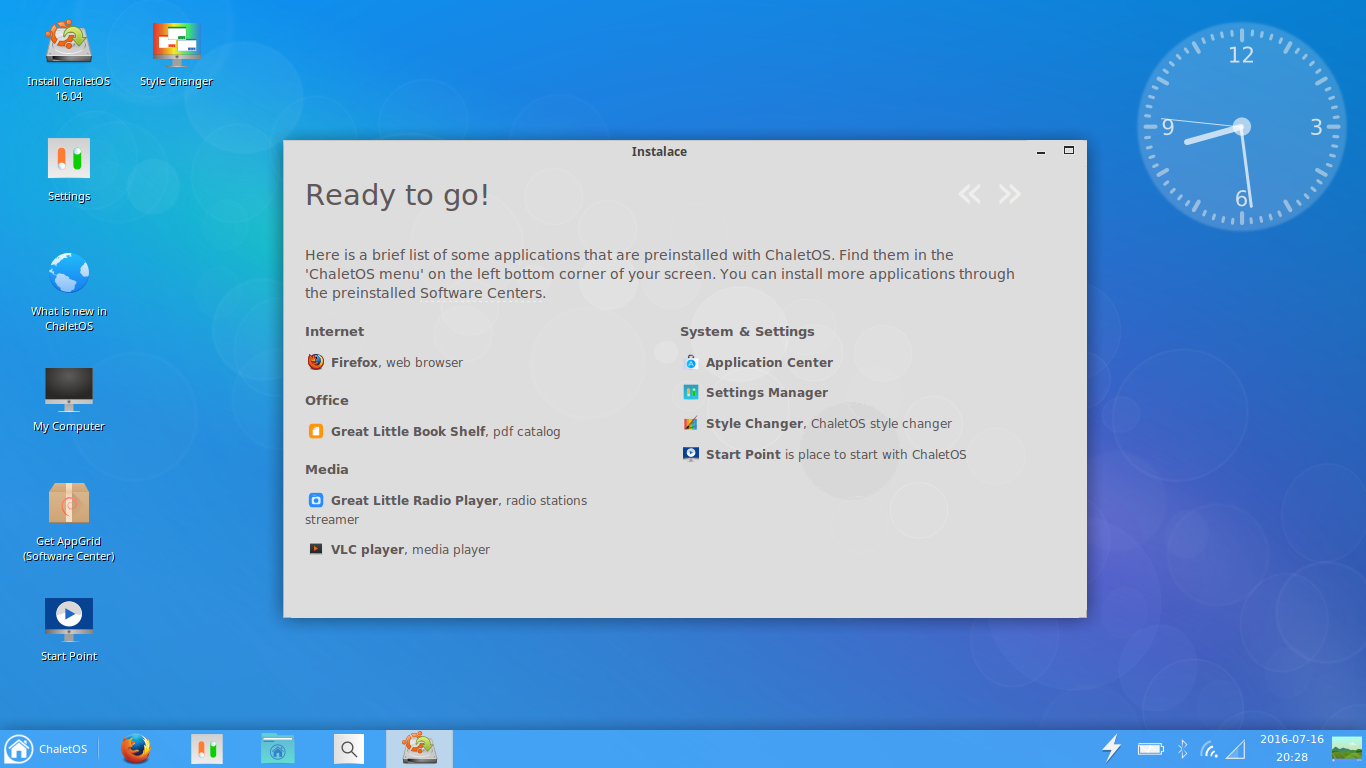Click the 'Office' section heading
Image resolution: width=1366 pixels, height=768 pixels.
pyautogui.click(x=327, y=400)
